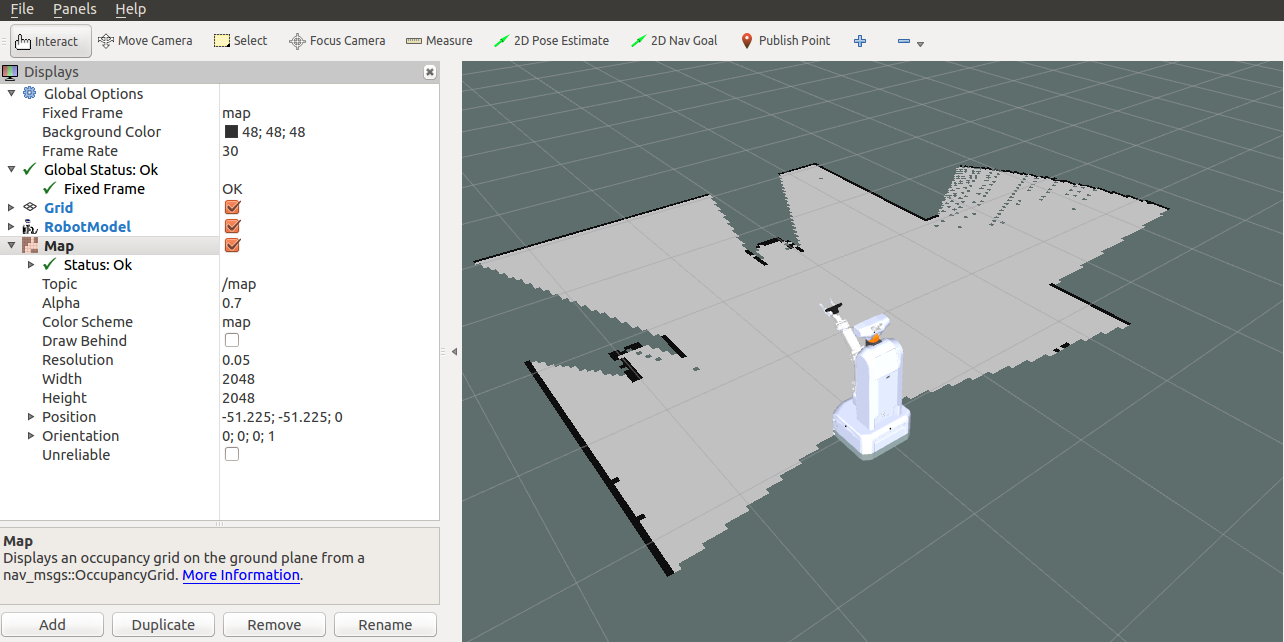Open the Panels menu
The height and width of the screenshot is (642, 1284).
click(x=75, y=9)
